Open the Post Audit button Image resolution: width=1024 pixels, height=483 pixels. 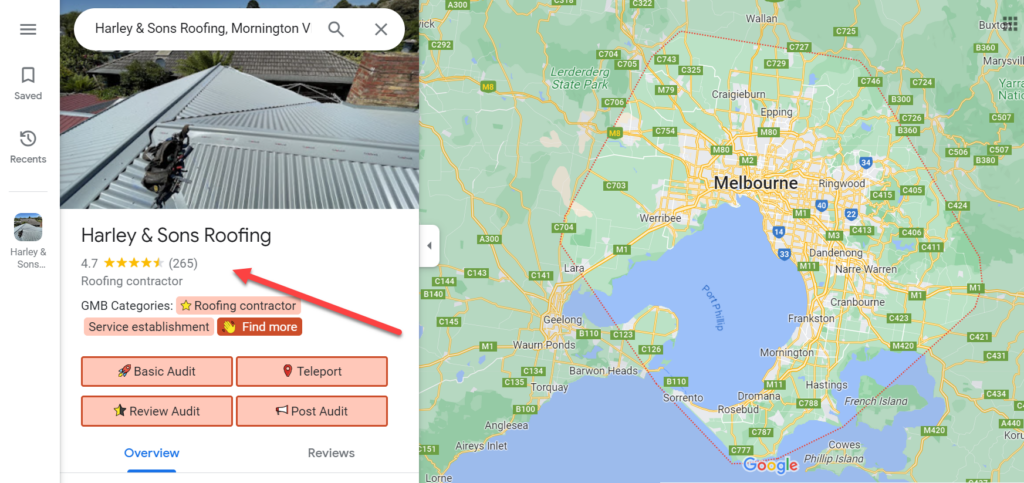point(312,411)
